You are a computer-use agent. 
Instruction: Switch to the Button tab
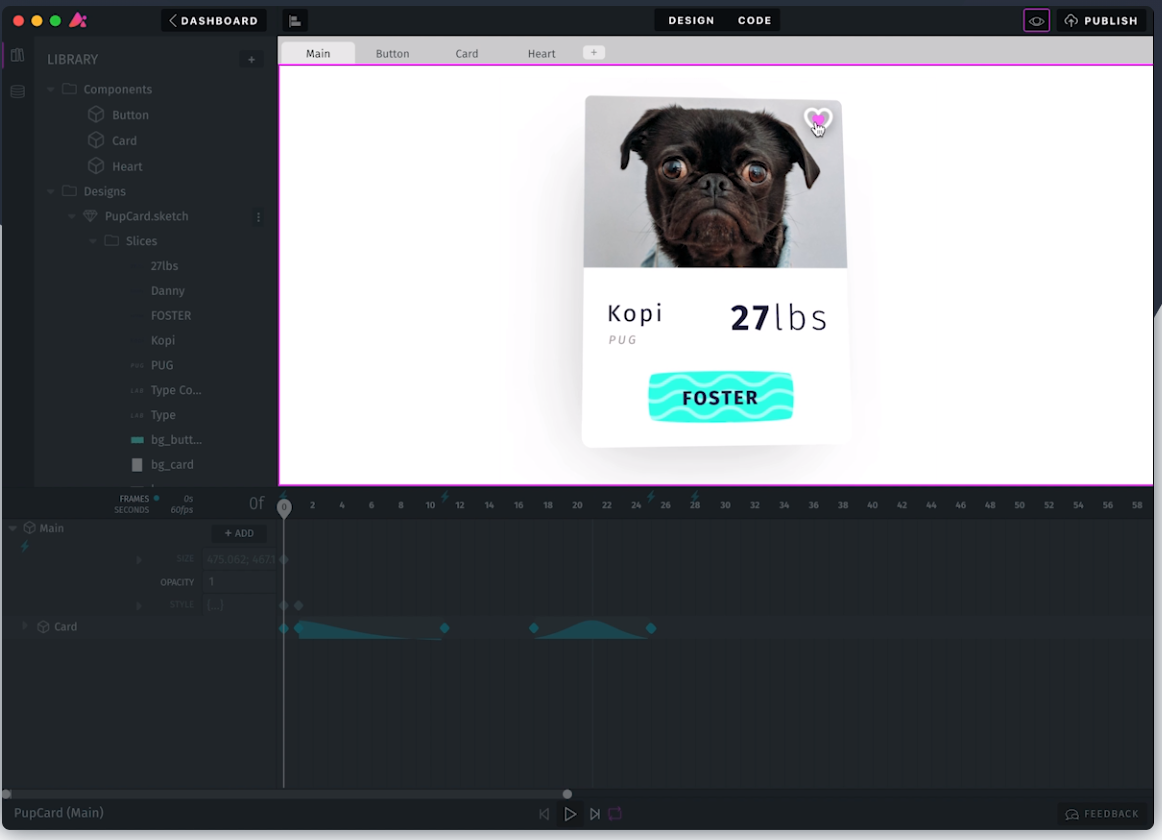pos(392,54)
